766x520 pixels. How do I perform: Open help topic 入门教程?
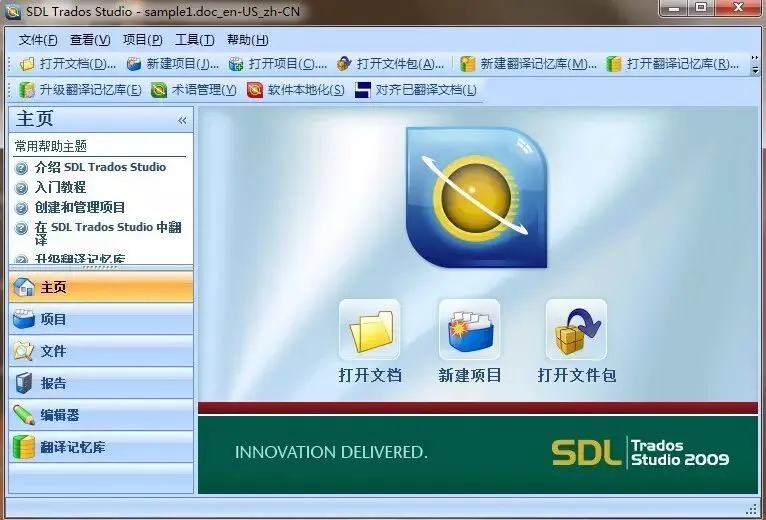point(60,187)
